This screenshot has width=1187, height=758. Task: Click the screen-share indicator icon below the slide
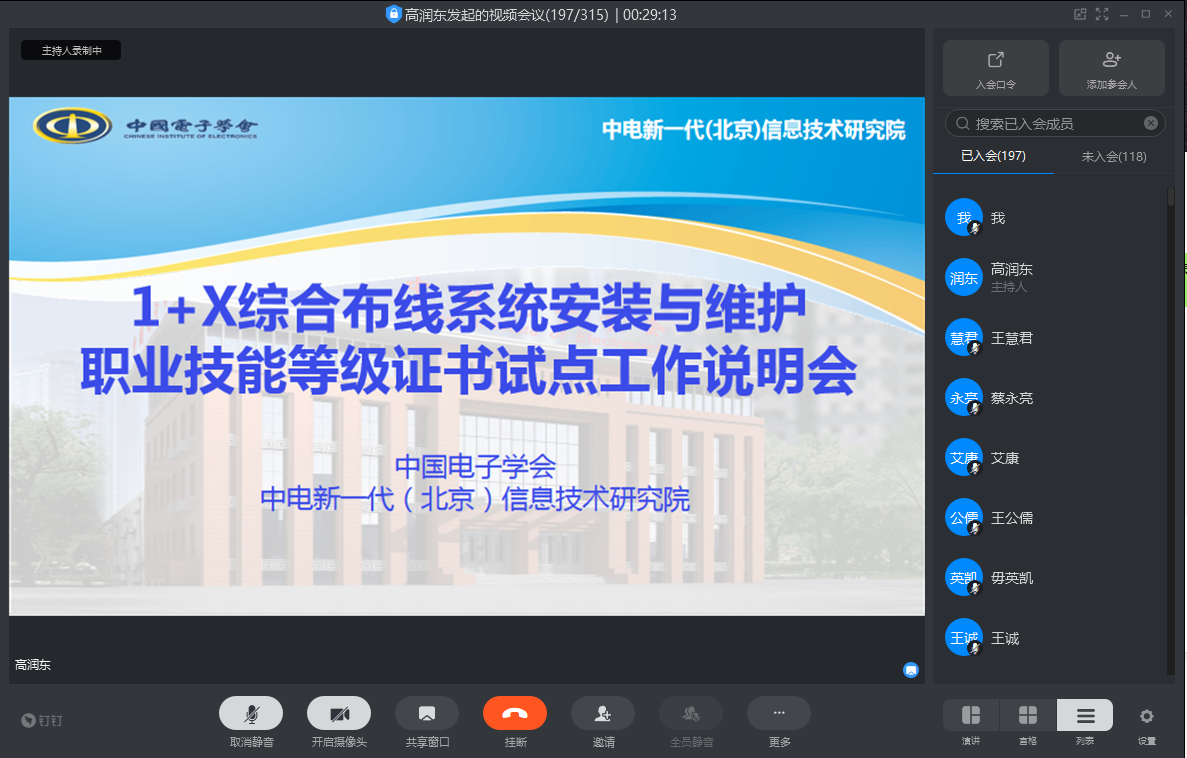[x=911, y=670]
